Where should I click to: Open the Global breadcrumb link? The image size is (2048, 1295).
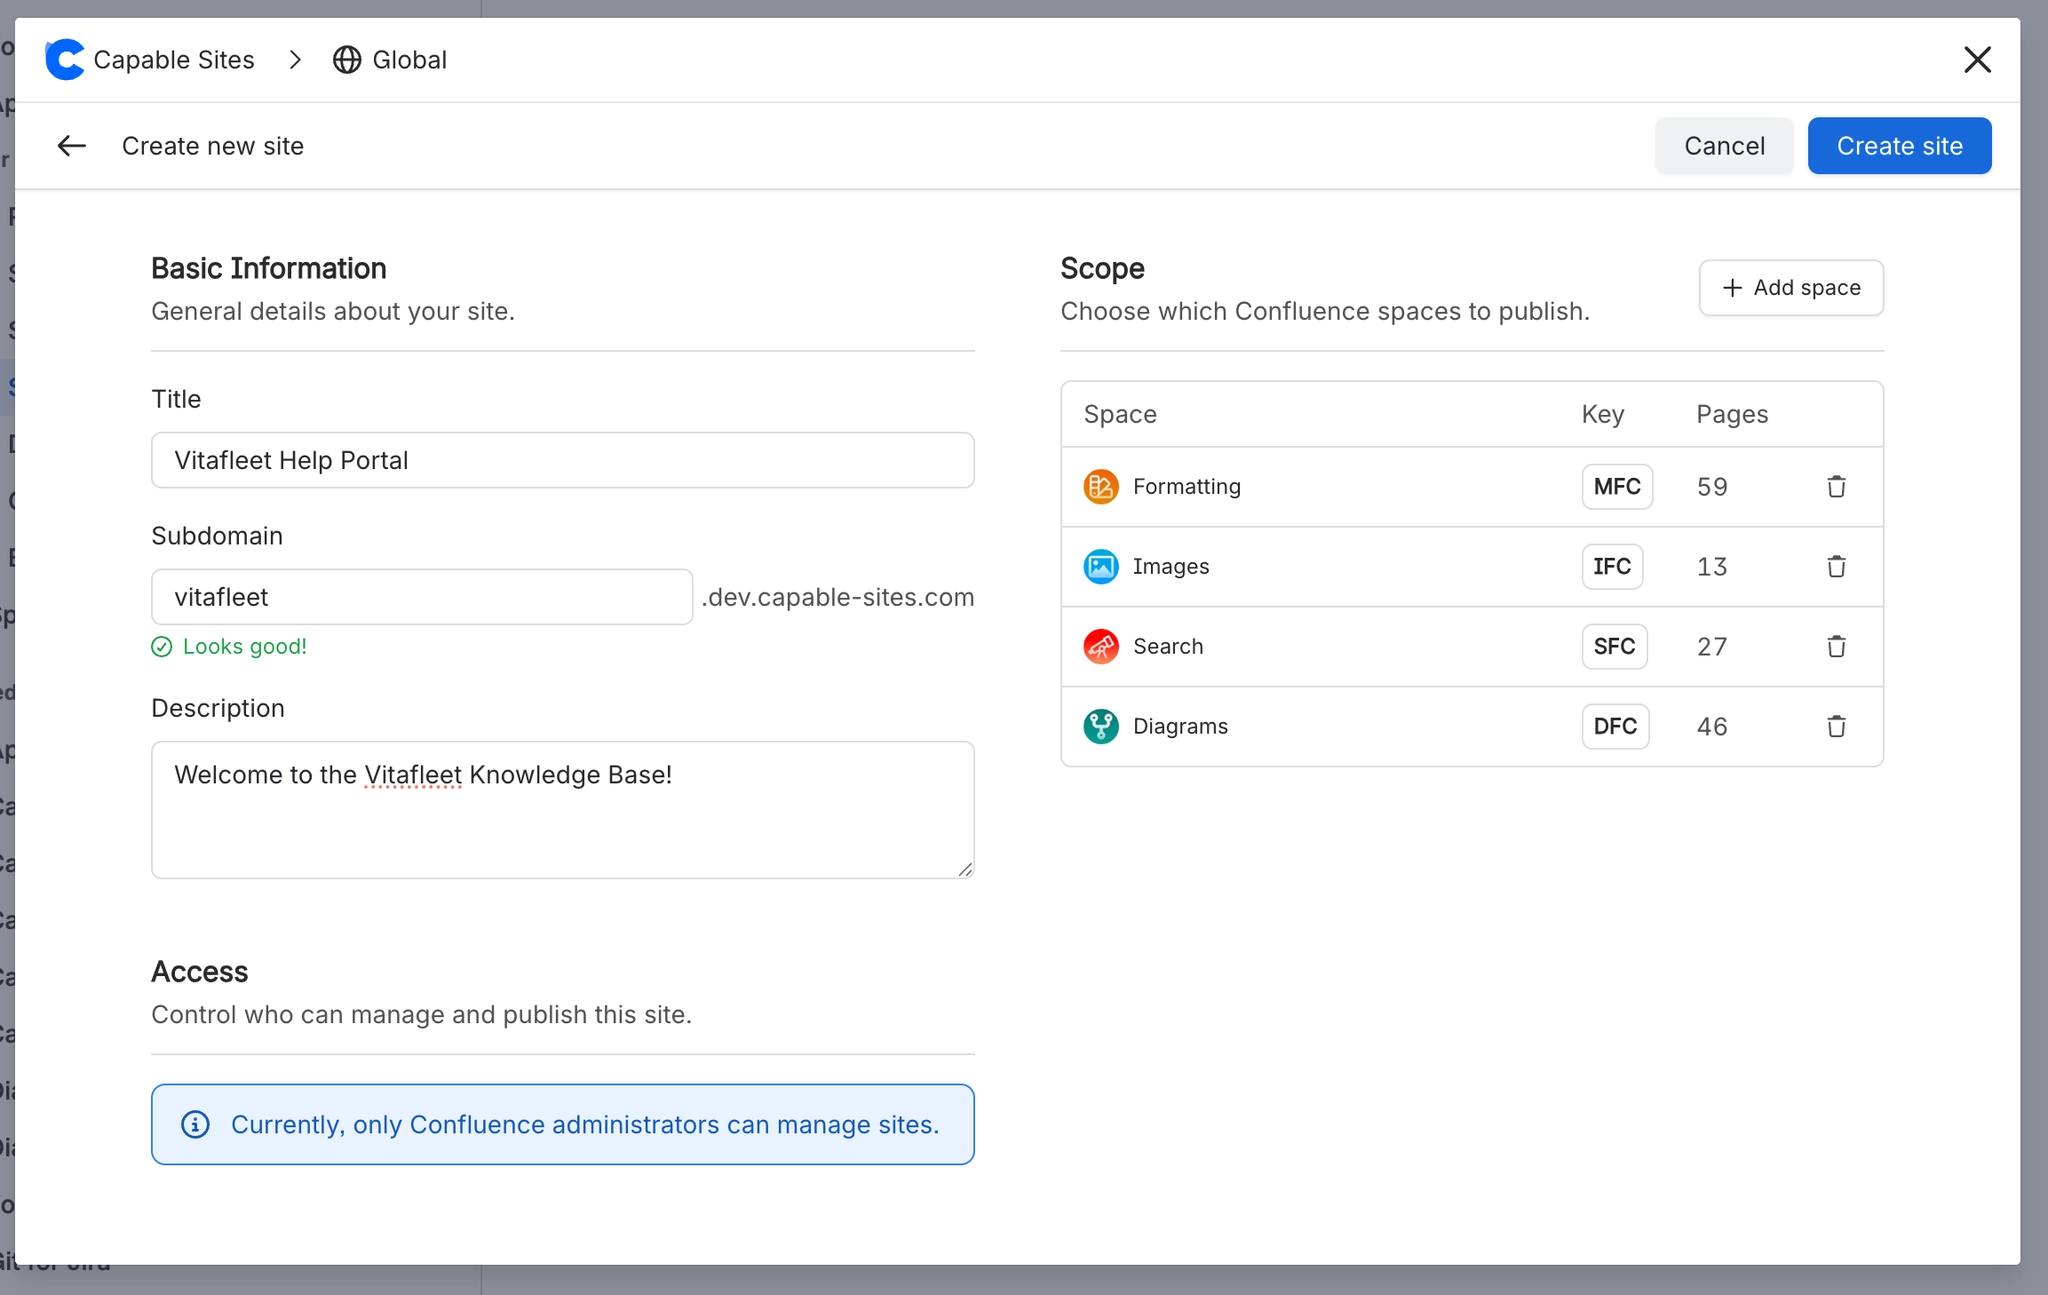390,60
